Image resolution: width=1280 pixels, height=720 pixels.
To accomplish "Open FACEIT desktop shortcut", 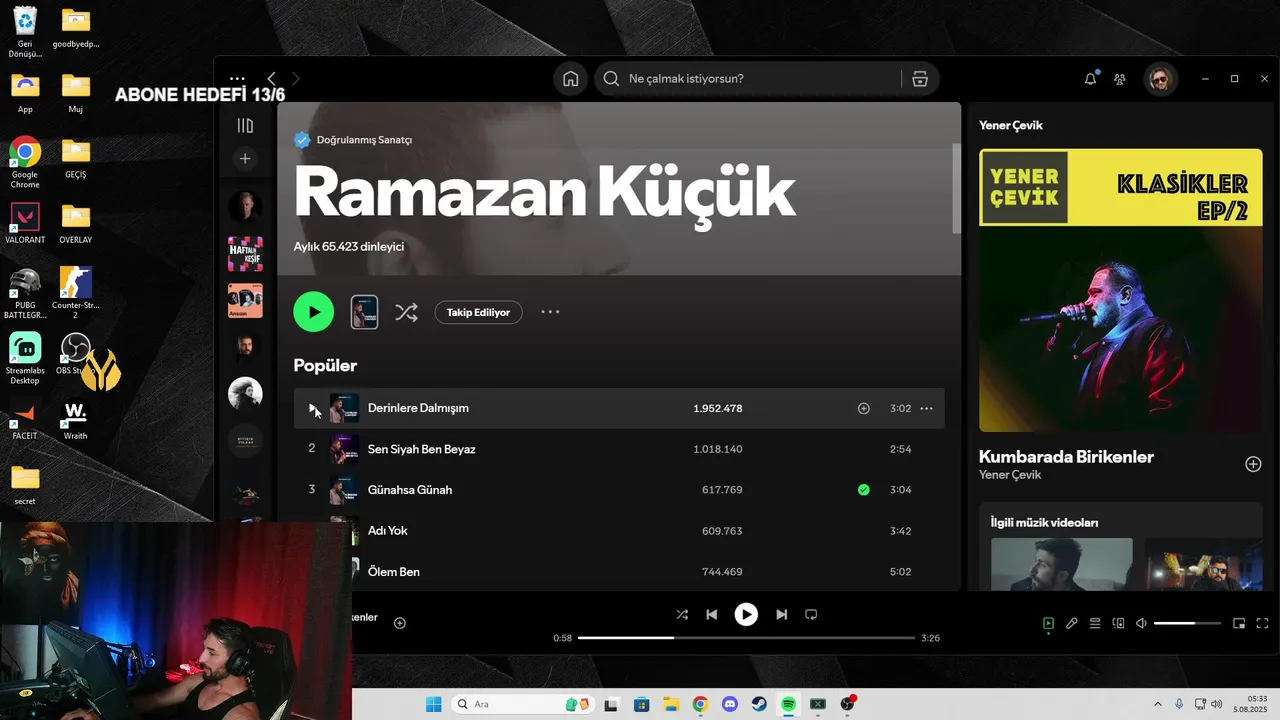I will pos(25,419).
